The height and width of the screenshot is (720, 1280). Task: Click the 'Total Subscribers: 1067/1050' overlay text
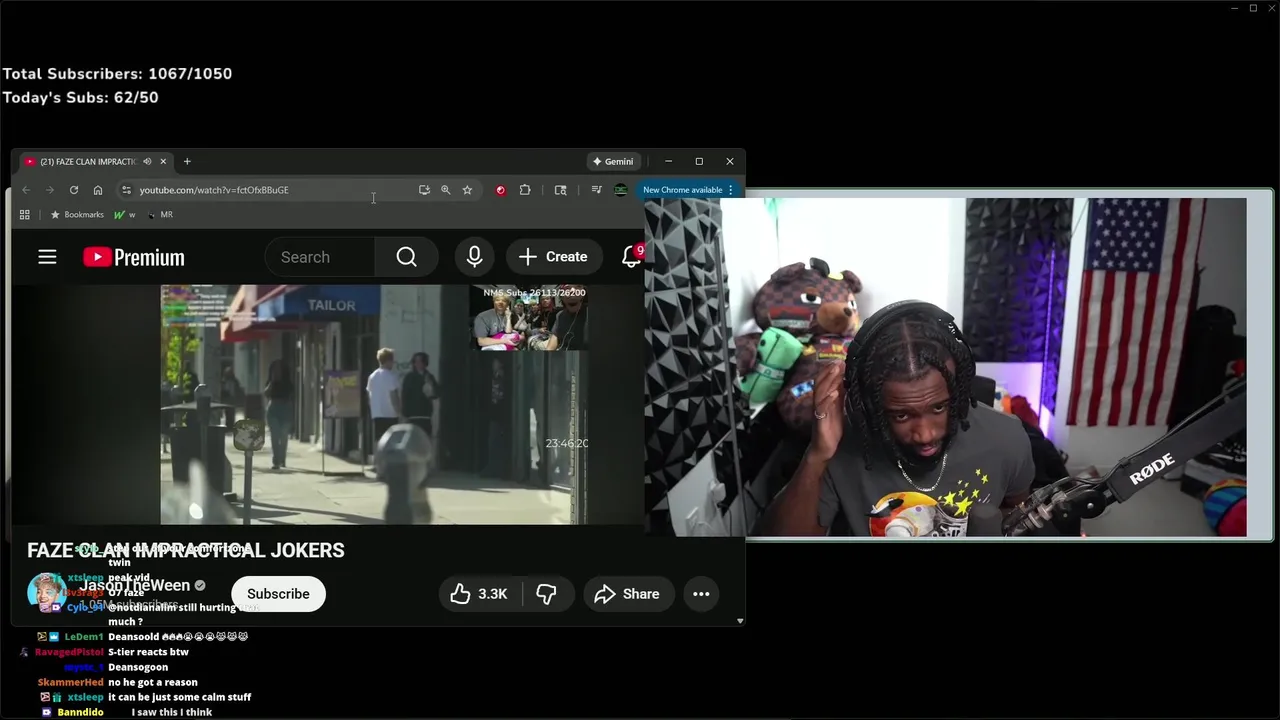coord(117,74)
